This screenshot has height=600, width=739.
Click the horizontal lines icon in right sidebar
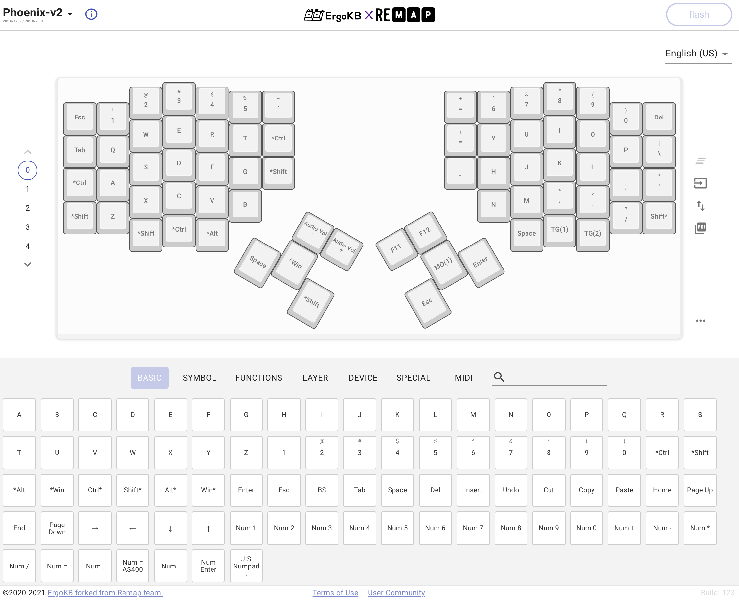(x=701, y=161)
